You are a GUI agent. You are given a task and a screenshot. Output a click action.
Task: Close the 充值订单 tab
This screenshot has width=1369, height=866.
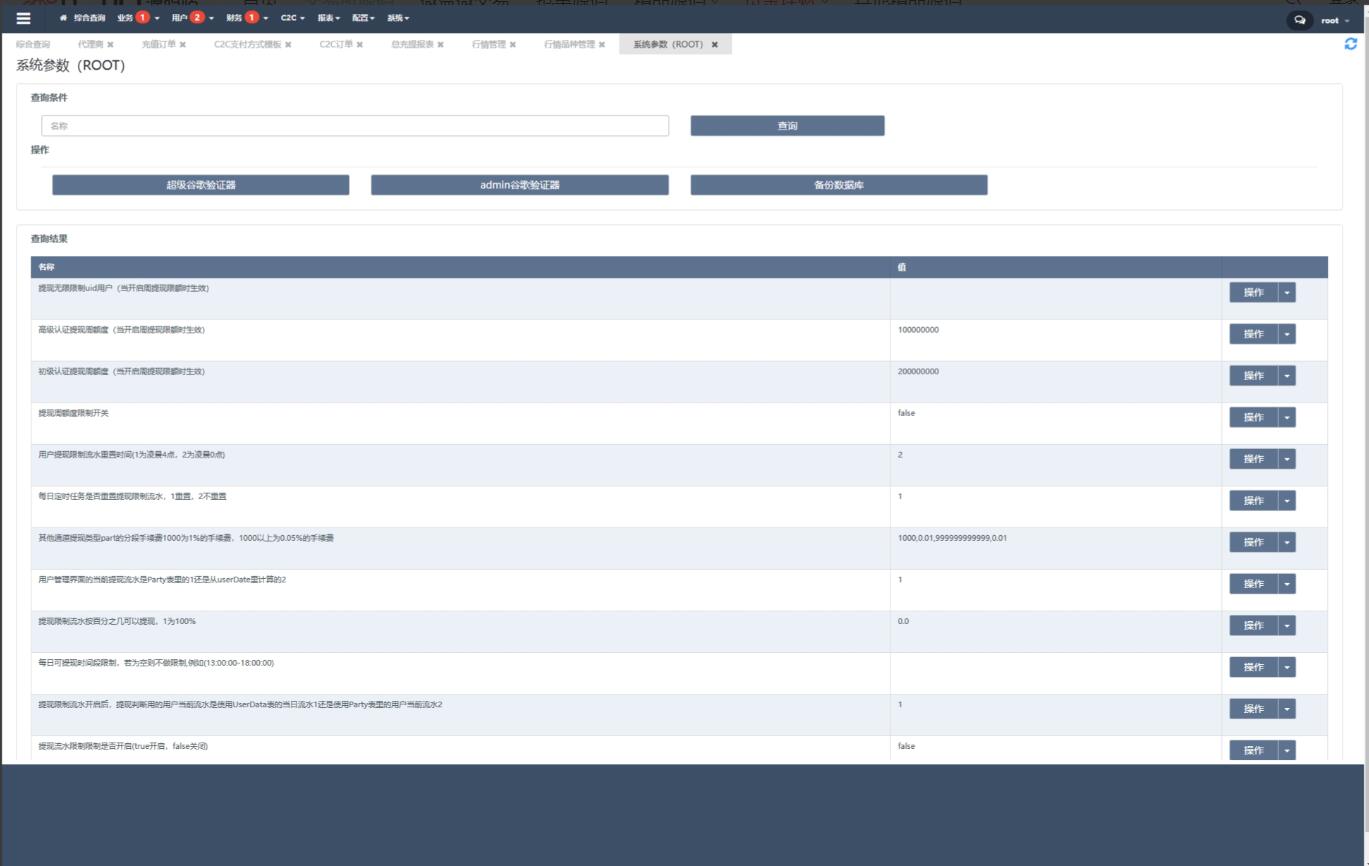point(183,45)
